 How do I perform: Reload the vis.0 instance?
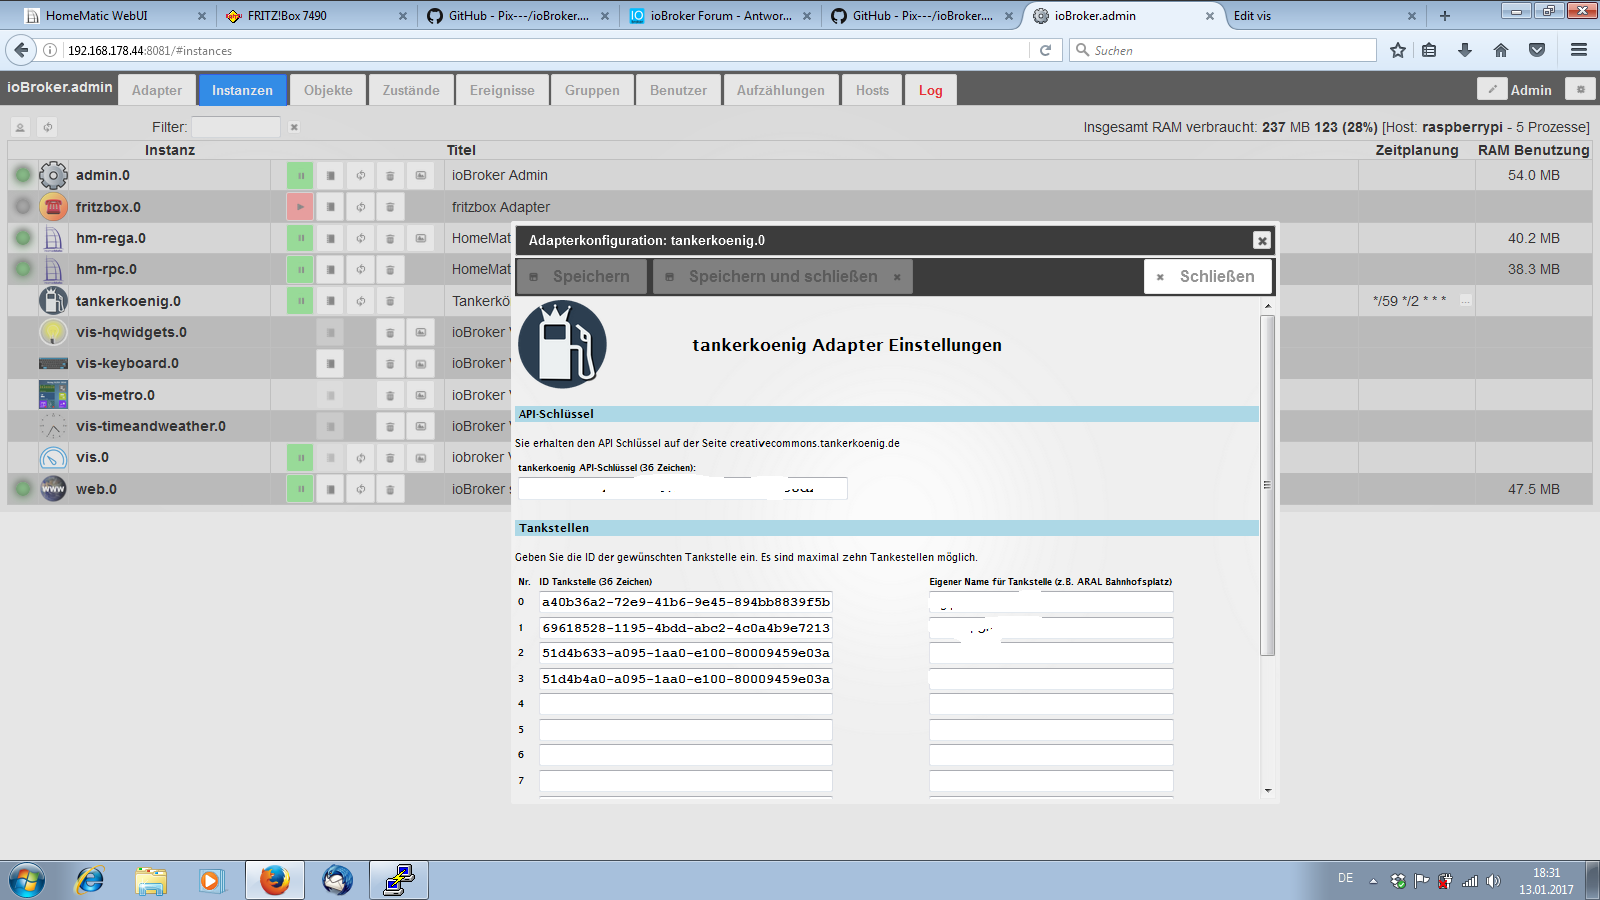pyautogui.click(x=360, y=457)
